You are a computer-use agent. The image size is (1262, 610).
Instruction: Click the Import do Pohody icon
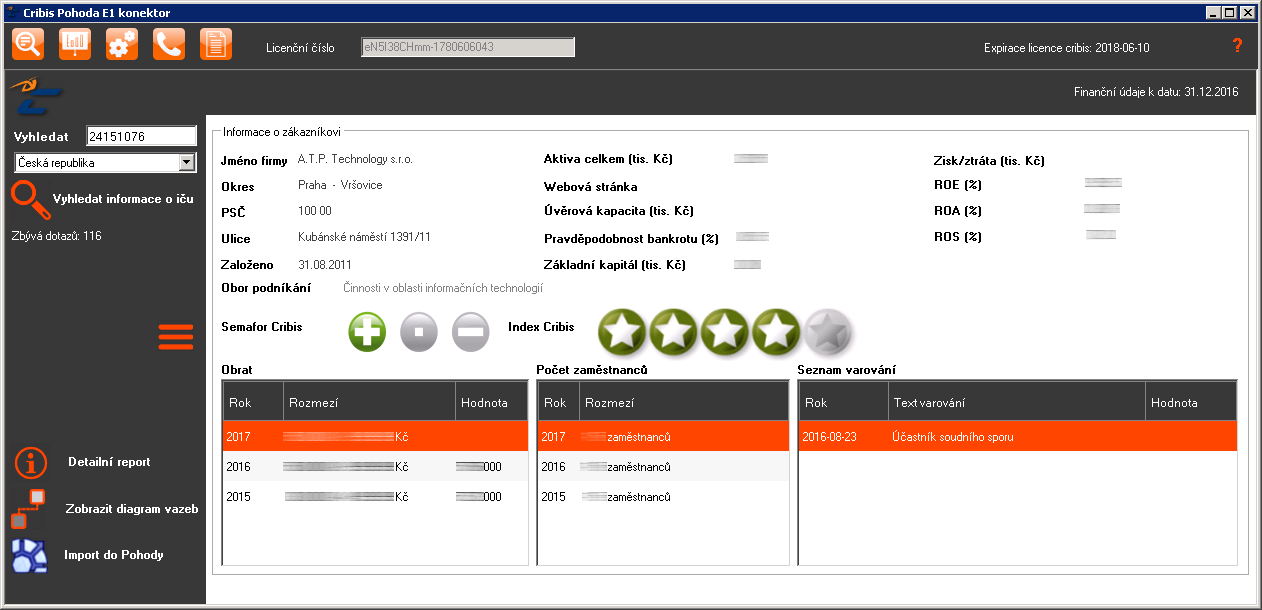click(29, 555)
